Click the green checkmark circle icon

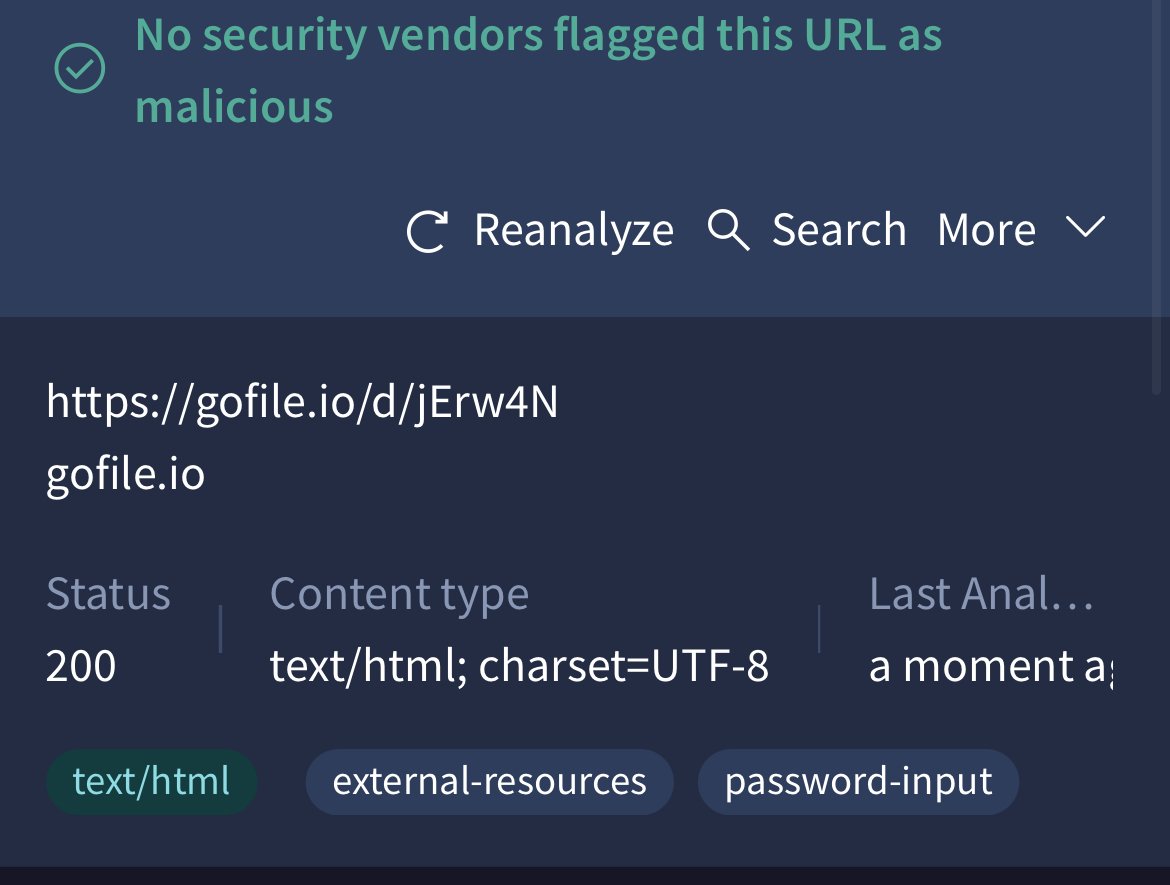(x=80, y=70)
